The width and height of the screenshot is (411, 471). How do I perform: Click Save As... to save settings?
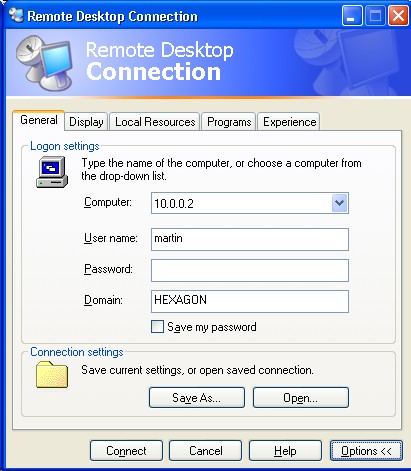pos(197,398)
